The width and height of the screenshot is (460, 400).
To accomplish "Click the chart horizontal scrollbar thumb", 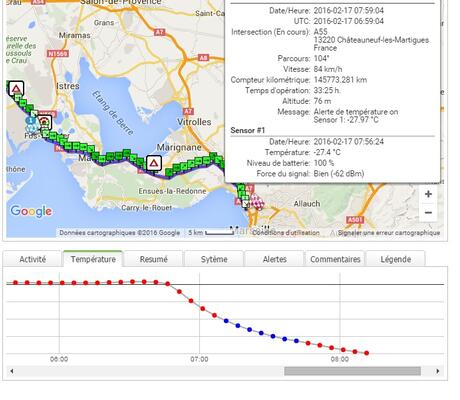I will (x=352, y=371).
